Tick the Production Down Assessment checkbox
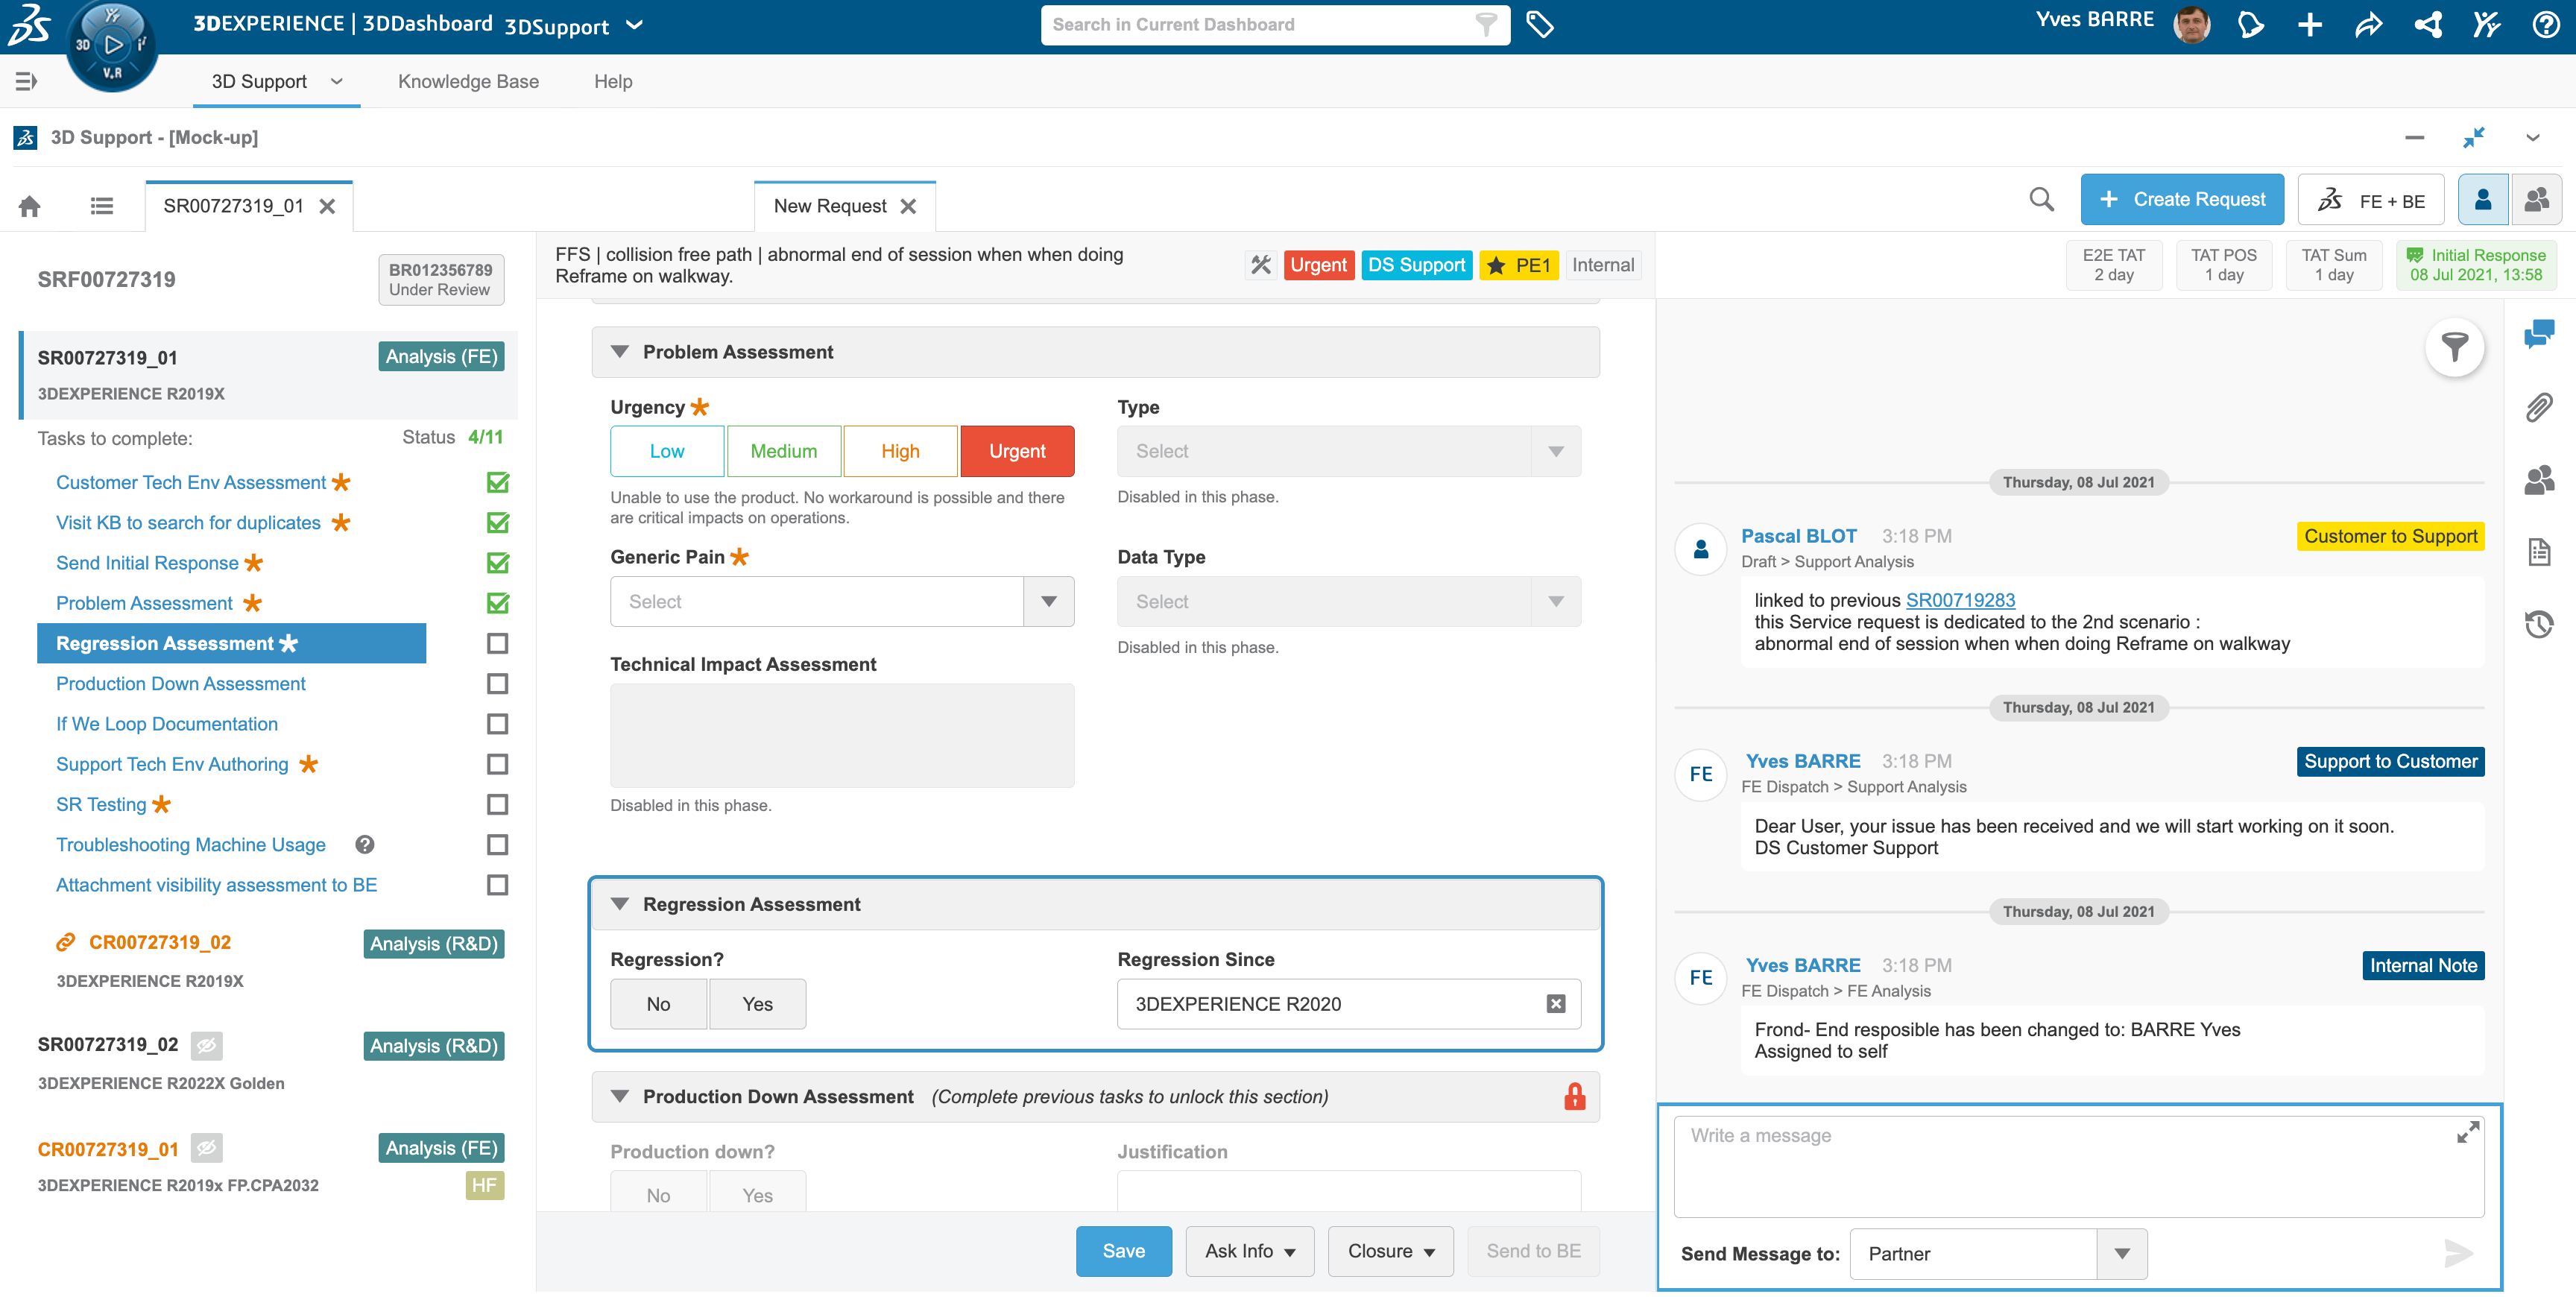Image resolution: width=2576 pixels, height=1297 pixels. (497, 684)
